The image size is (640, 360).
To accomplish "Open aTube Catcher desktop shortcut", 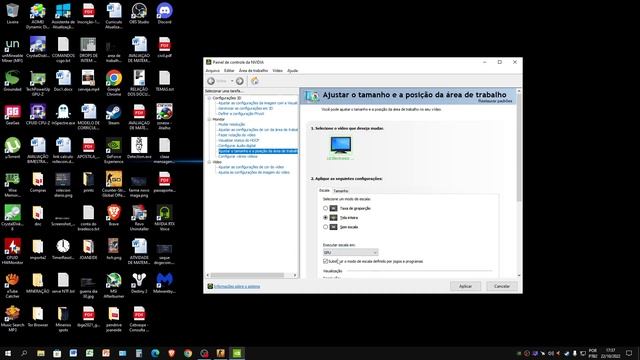I will click(x=12, y=285).
